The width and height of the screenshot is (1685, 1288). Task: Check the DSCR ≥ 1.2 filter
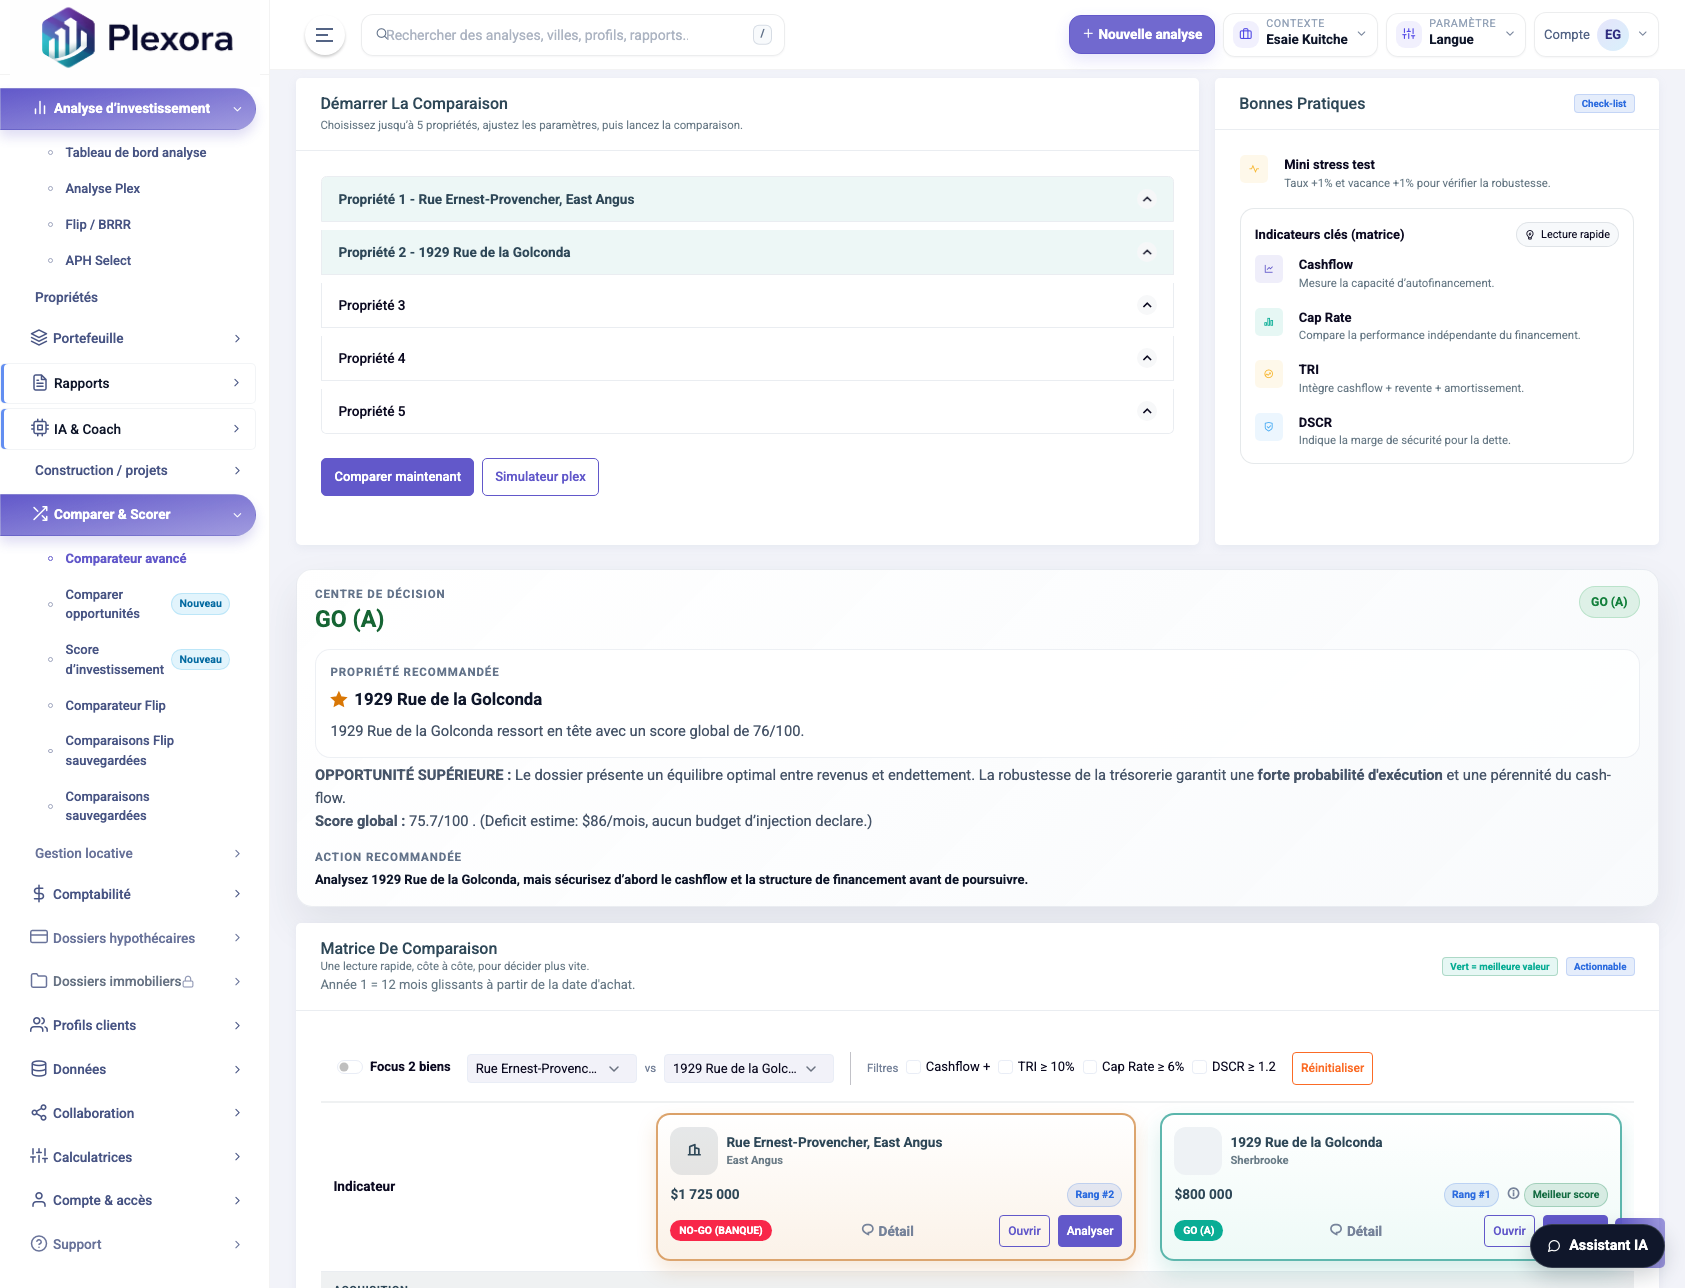click(1199, 1067)
